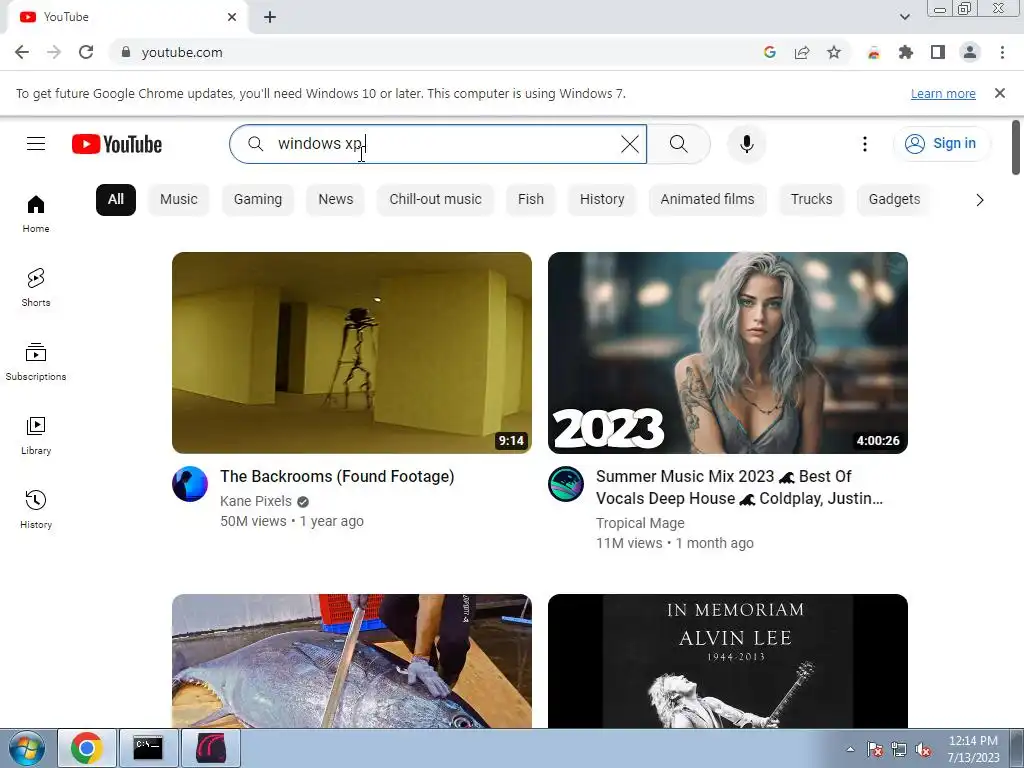Open YouTube settings three-dot menu

coord(865,144)
